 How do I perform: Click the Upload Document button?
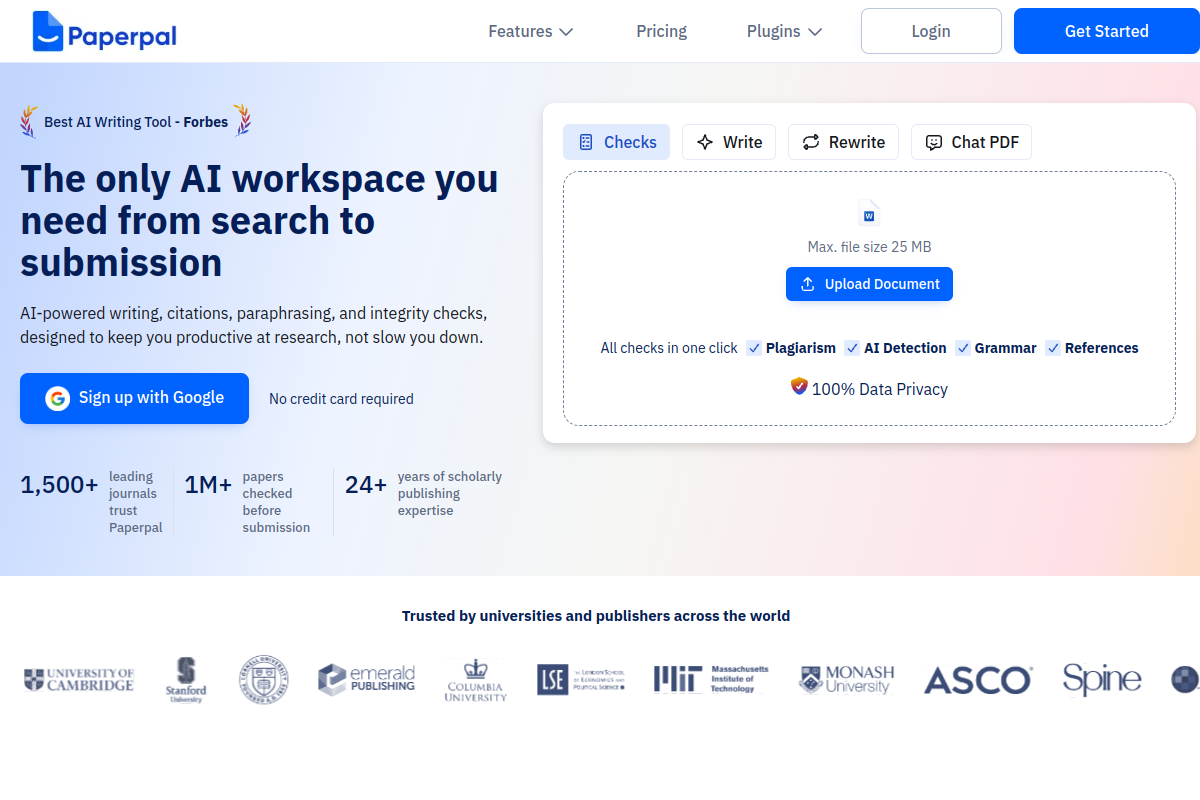[x=869, y=284]
